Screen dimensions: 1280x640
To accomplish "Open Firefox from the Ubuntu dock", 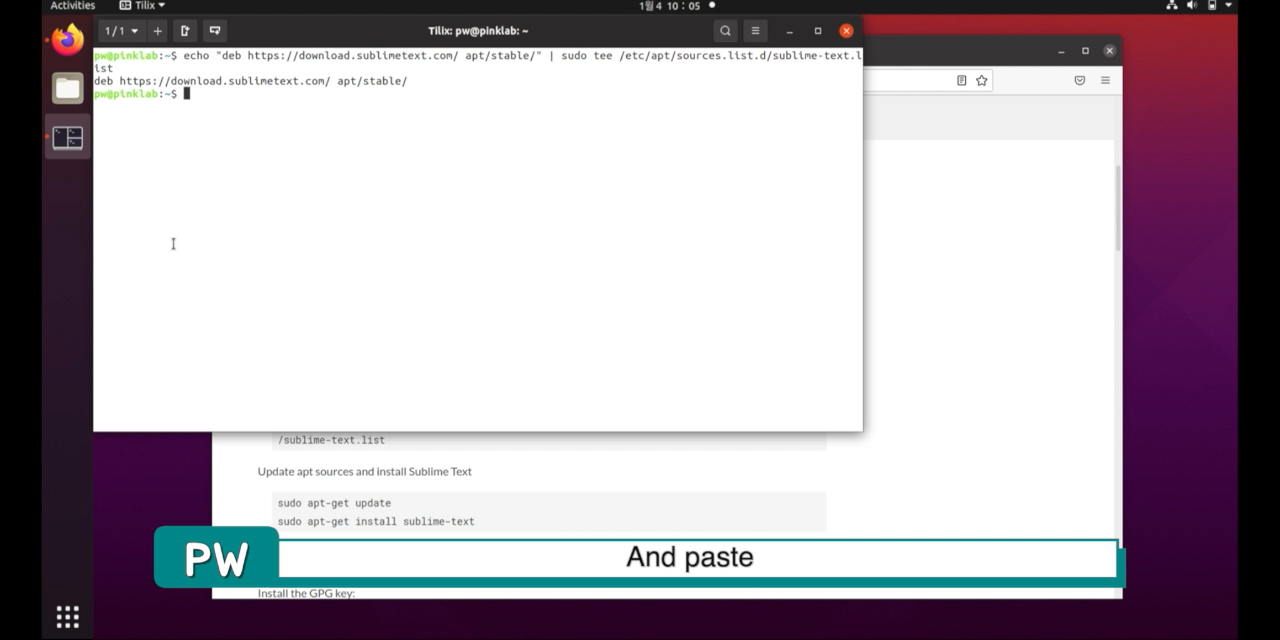I will click(68, 40).
